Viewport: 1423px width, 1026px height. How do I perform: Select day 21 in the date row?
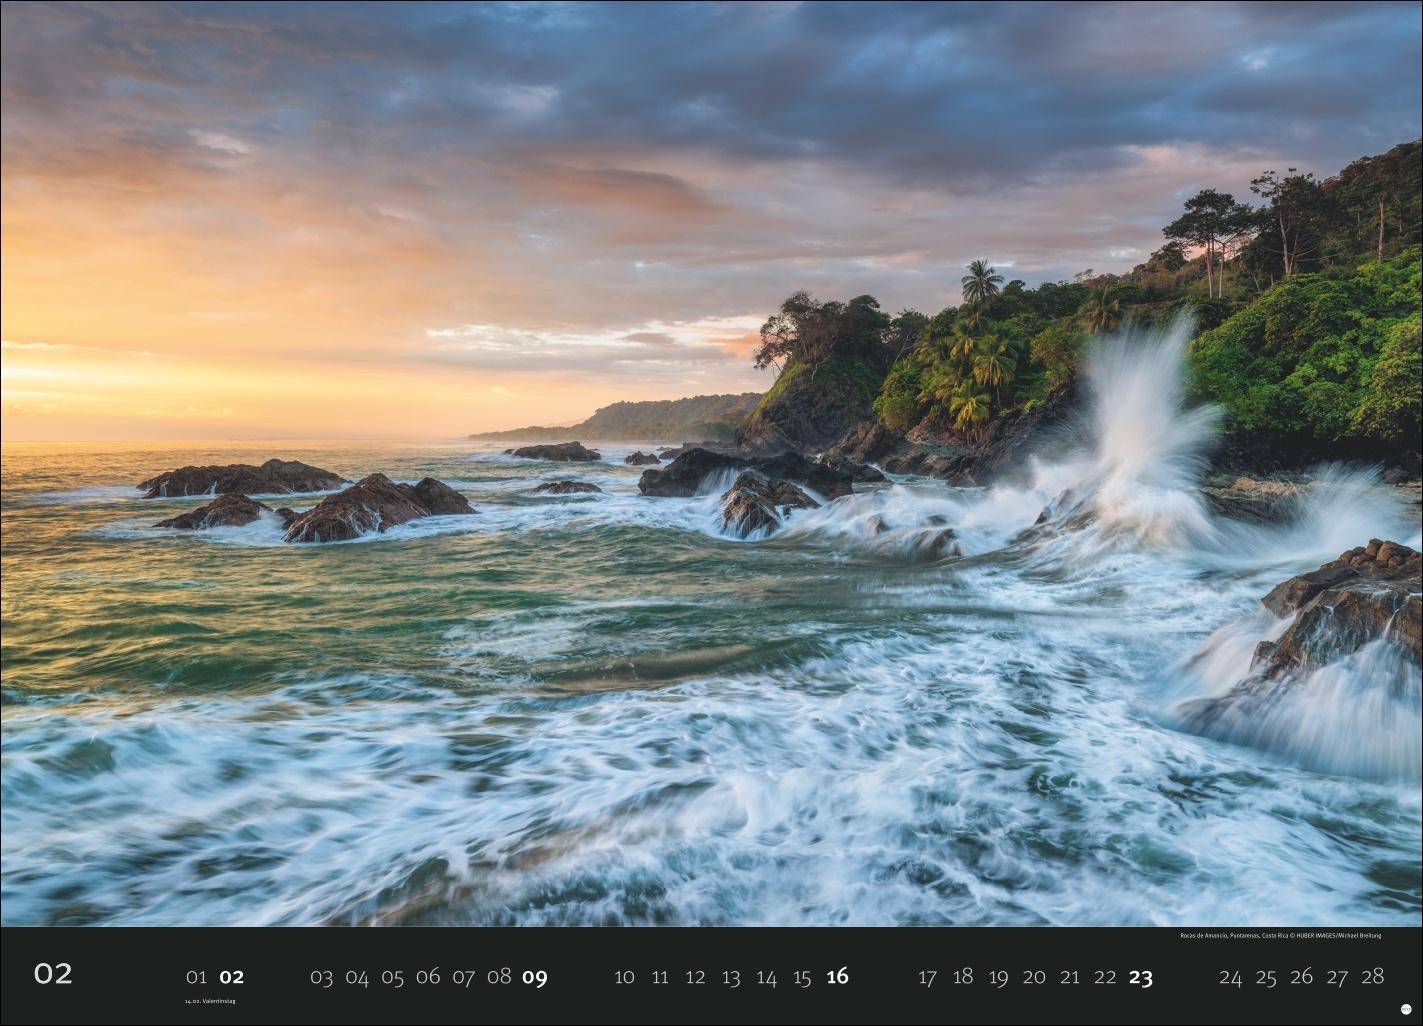[x=1070, y=977]
